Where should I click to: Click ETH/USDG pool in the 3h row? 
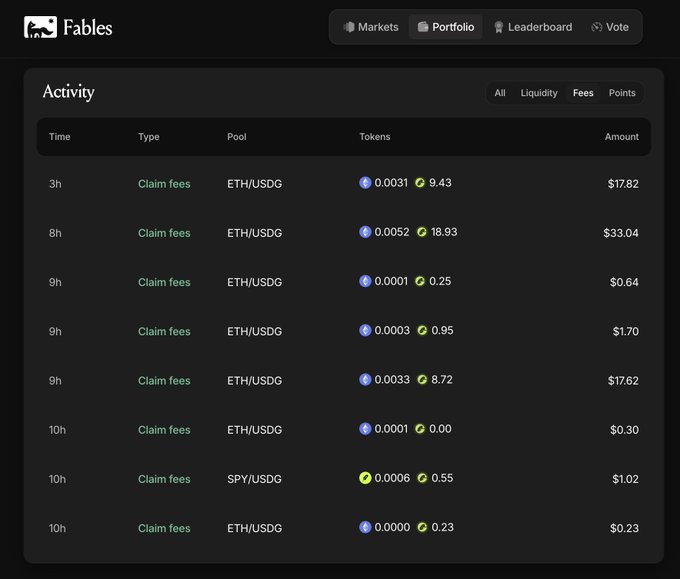pos(254,184)
